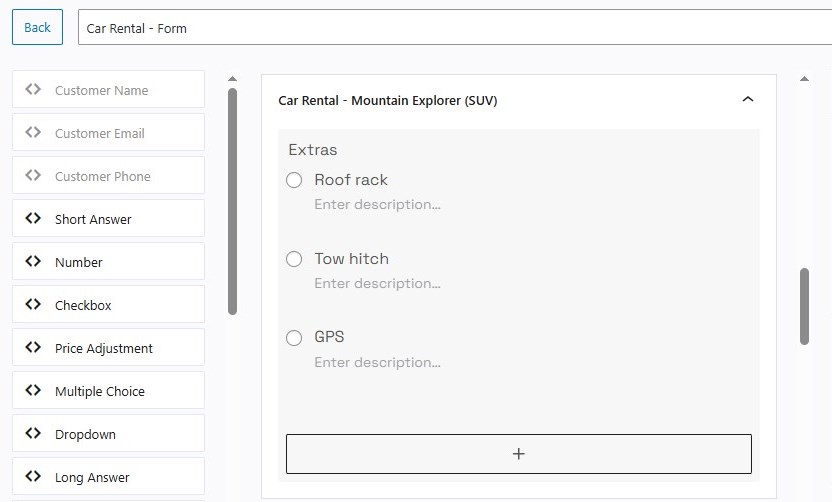Image resolution: width=832 pixels, height=502 pixels.
Task: Add a Multiple Choice field
Action: tap(108, 390)
